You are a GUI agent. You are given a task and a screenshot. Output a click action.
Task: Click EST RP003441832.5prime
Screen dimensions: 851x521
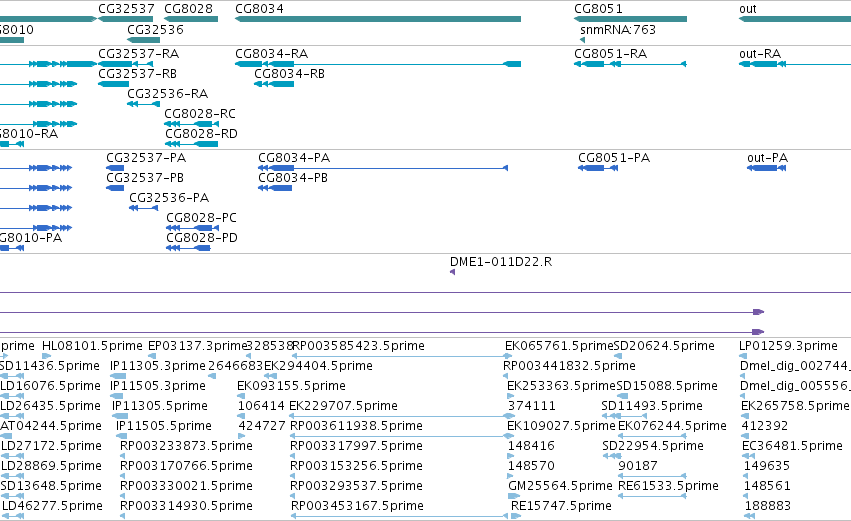(569, 366)
